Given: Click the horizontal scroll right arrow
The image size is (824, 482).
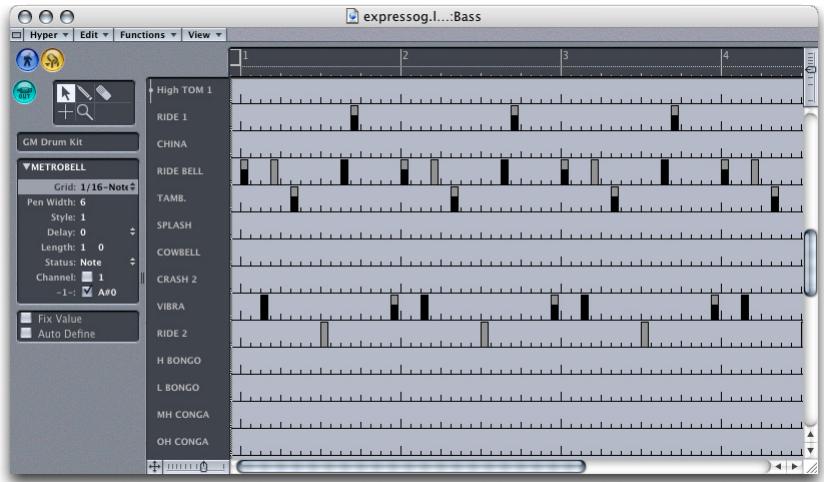Looking at the screenshot, I should pos(795,466).
